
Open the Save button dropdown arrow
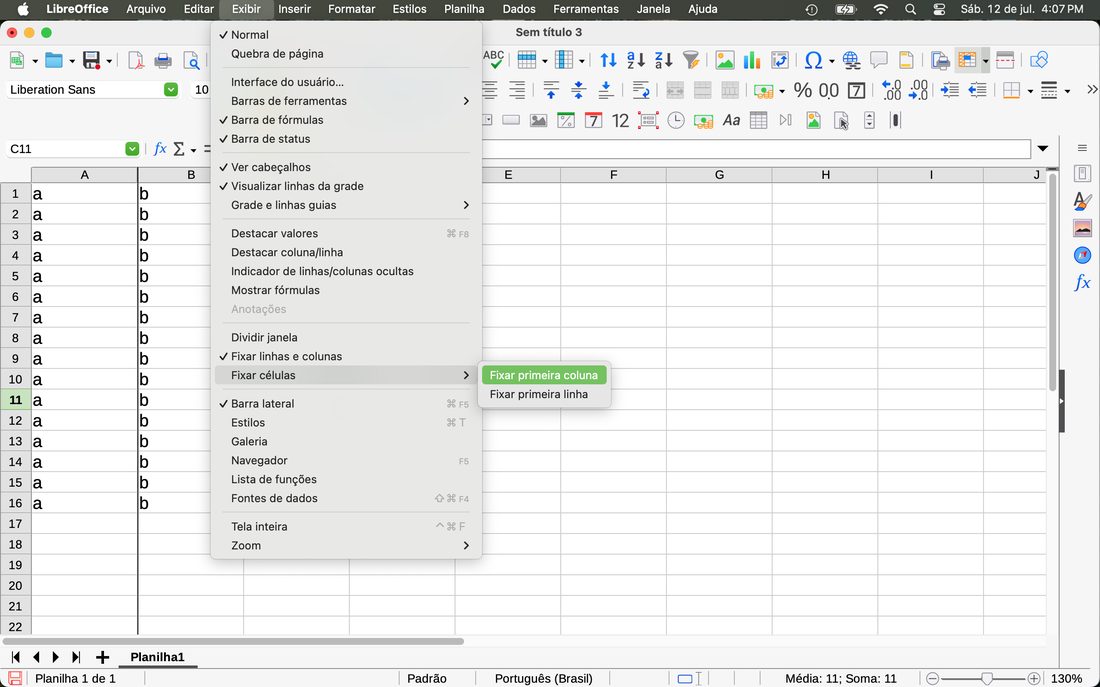tap(109, 61)
